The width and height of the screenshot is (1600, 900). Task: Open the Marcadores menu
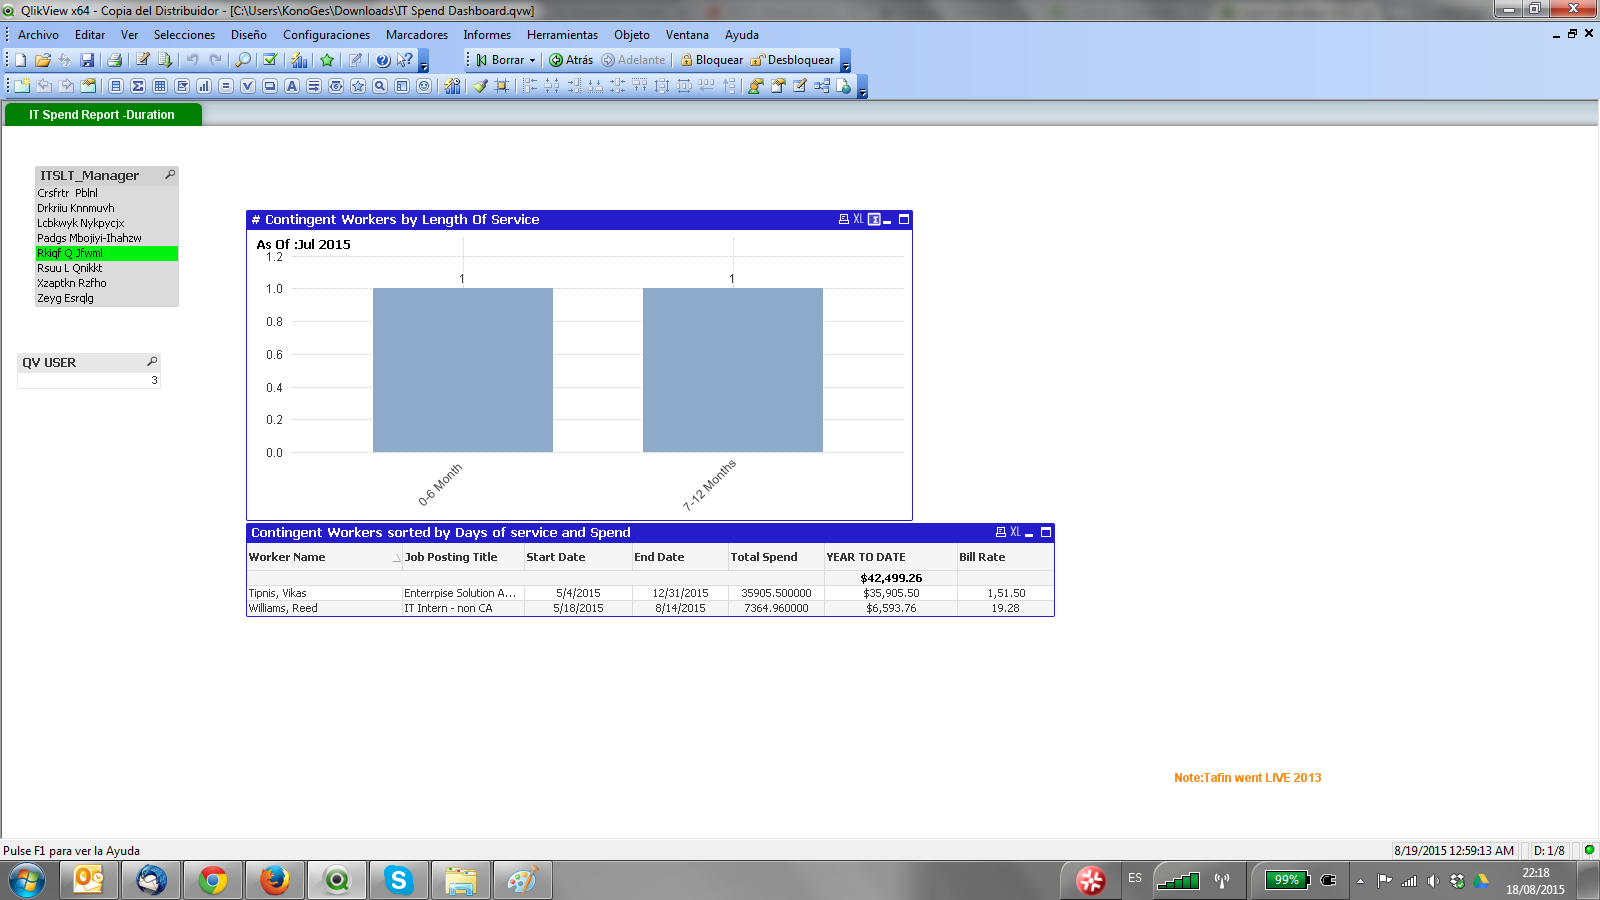point(417,35)
